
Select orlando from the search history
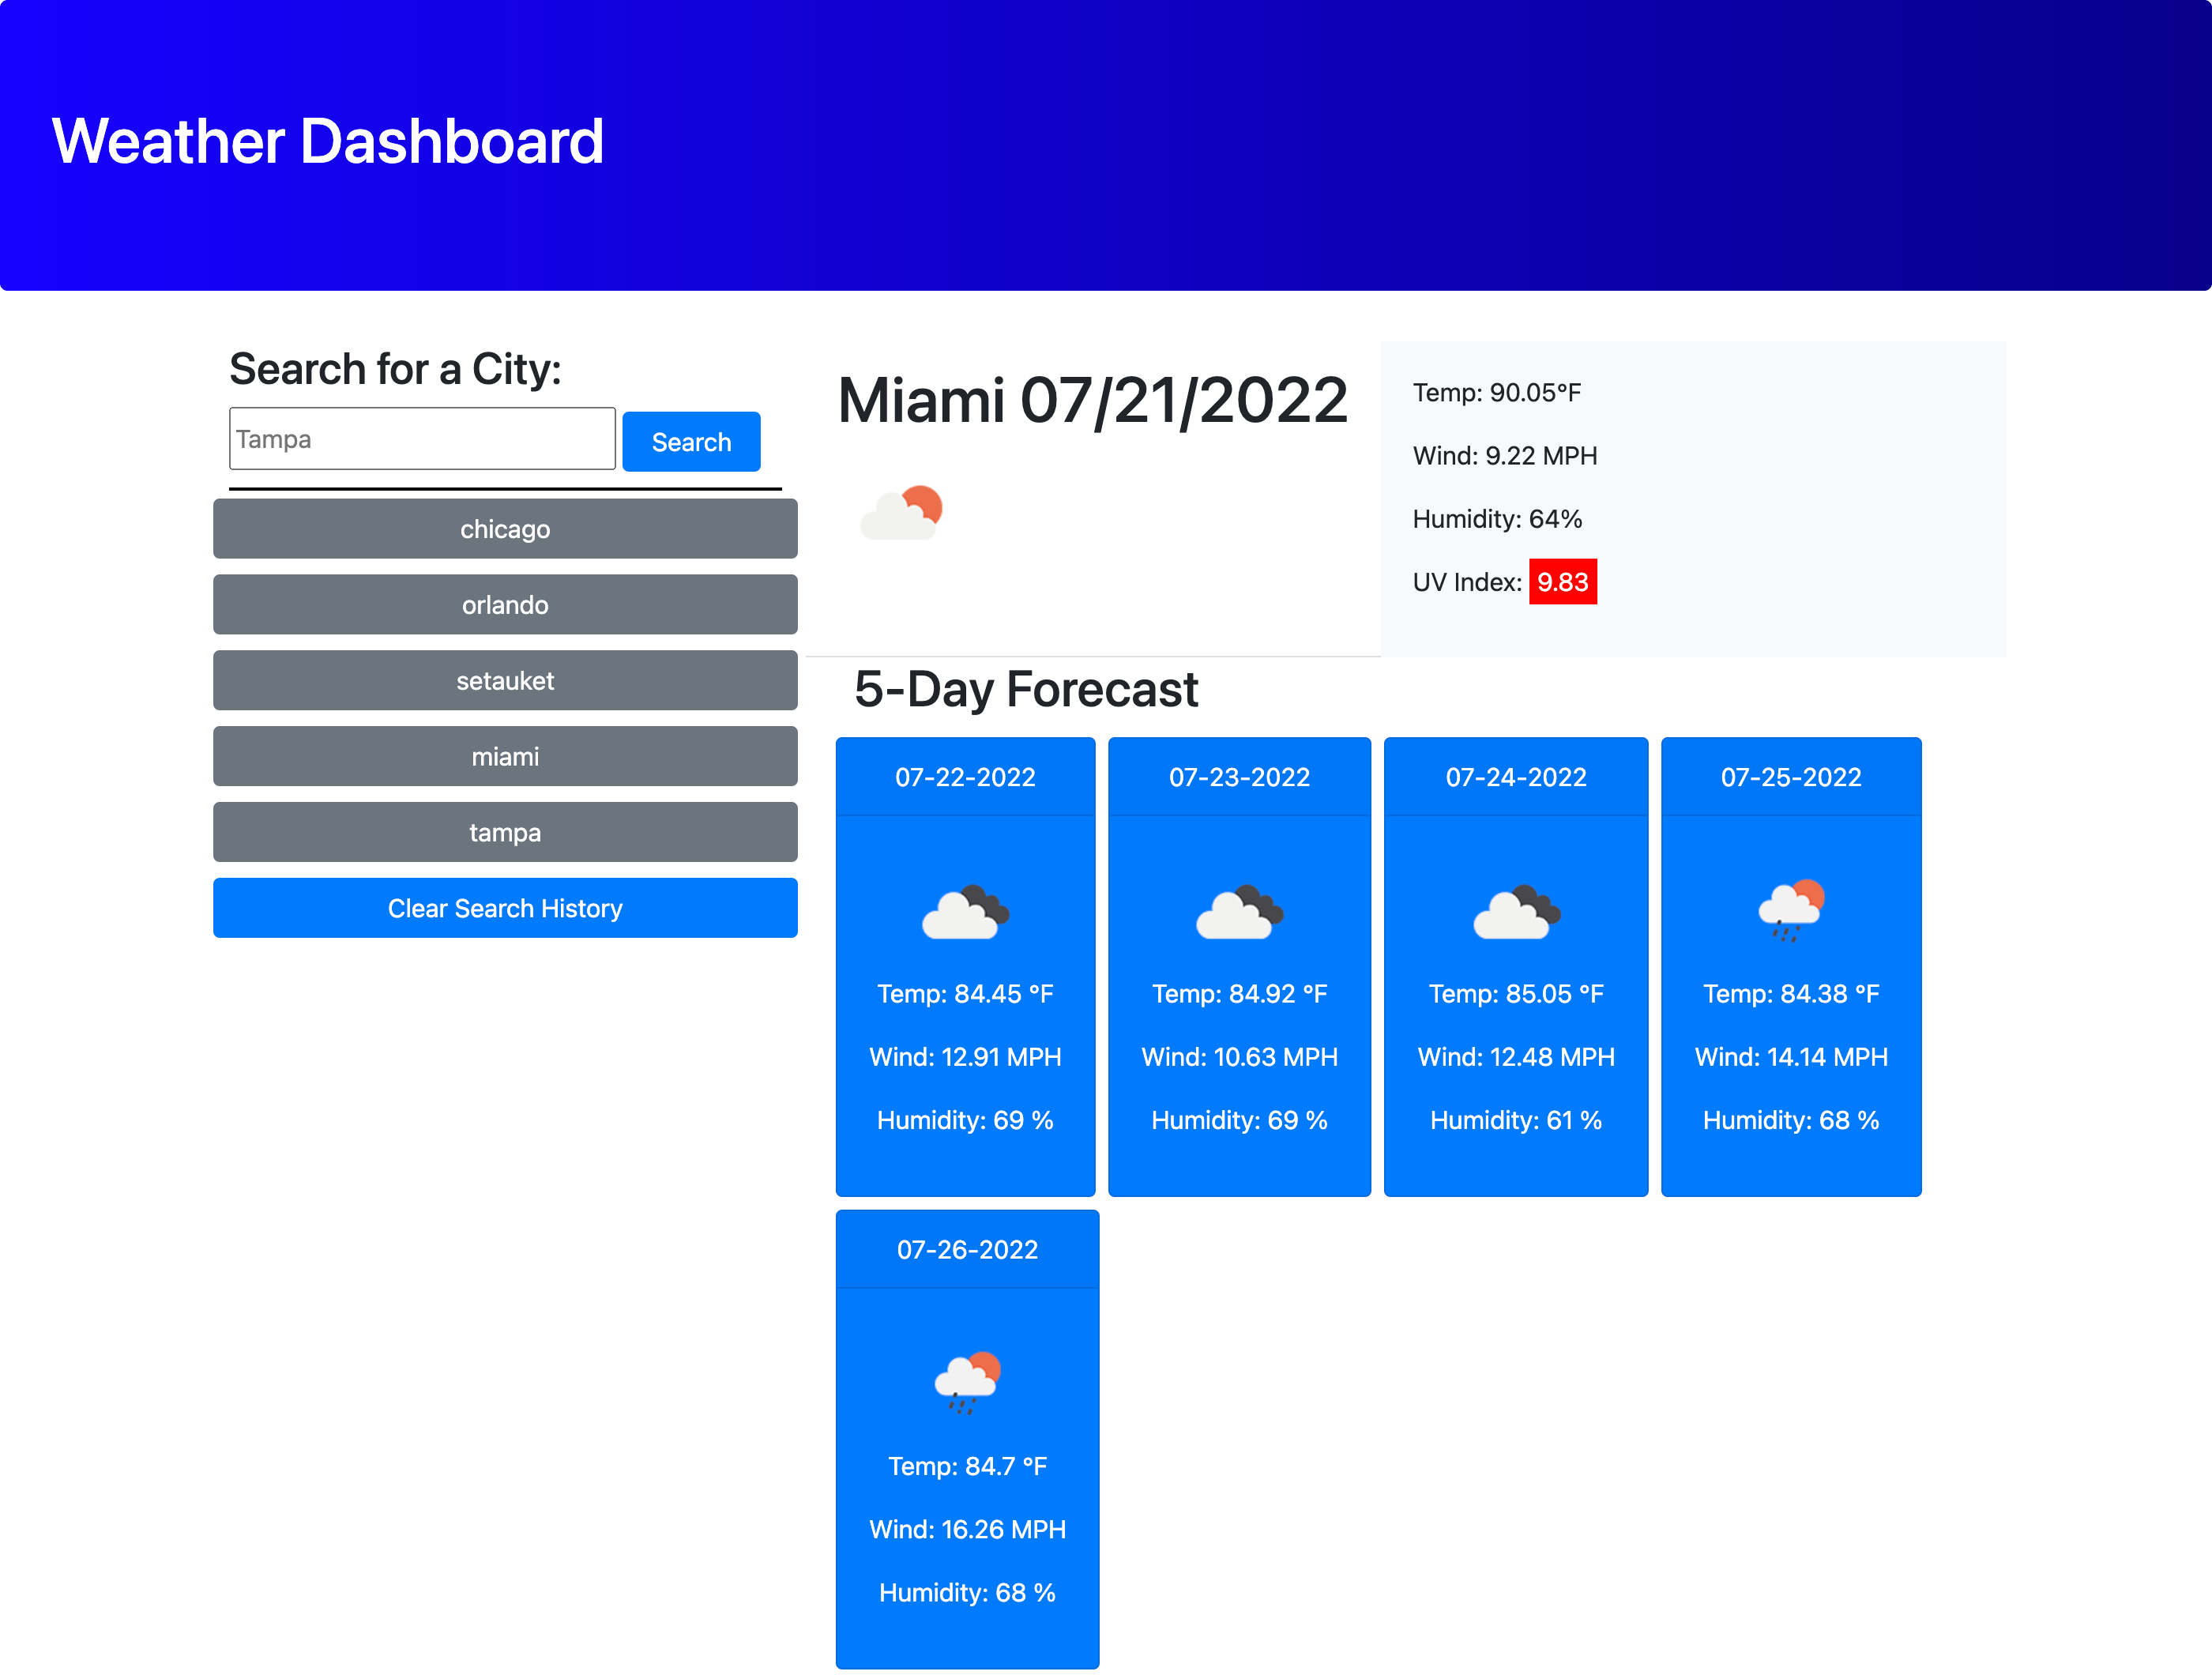point(505,605)
